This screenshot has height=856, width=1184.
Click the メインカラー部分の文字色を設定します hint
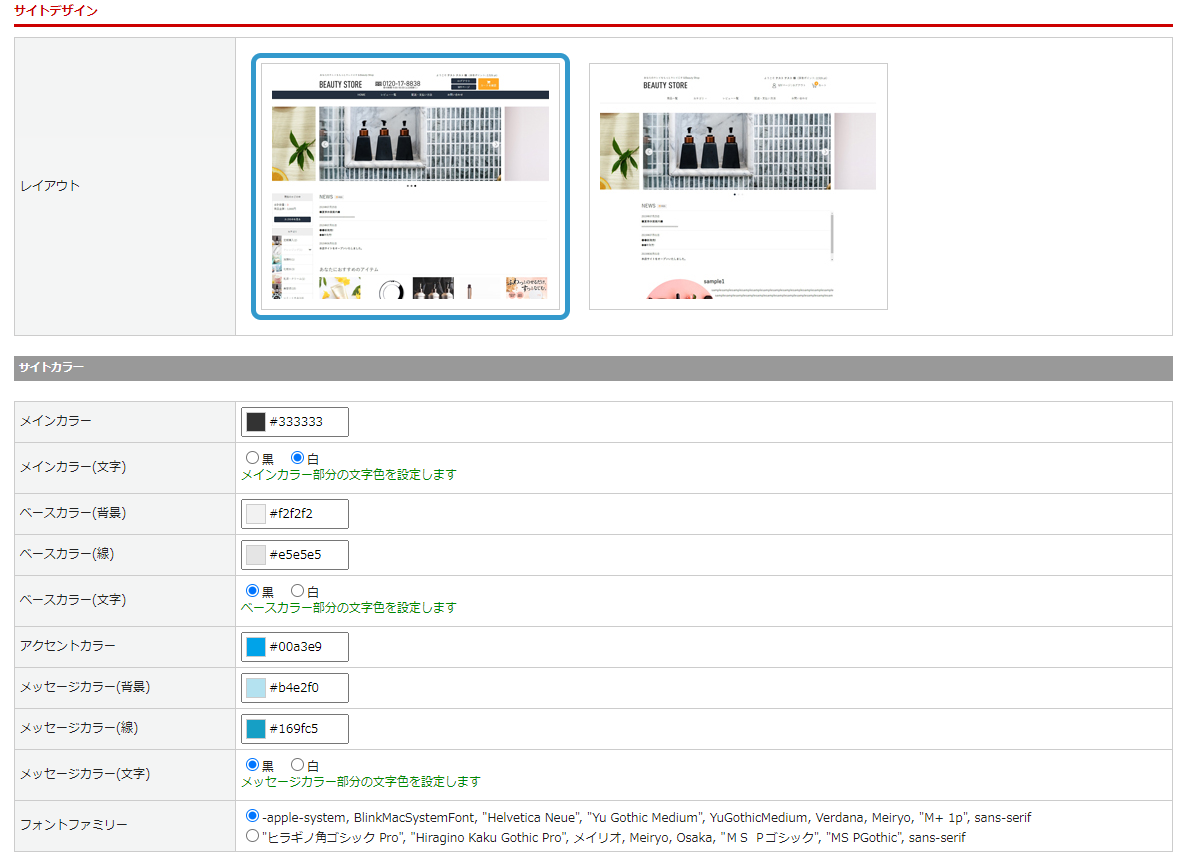(349, 475)
